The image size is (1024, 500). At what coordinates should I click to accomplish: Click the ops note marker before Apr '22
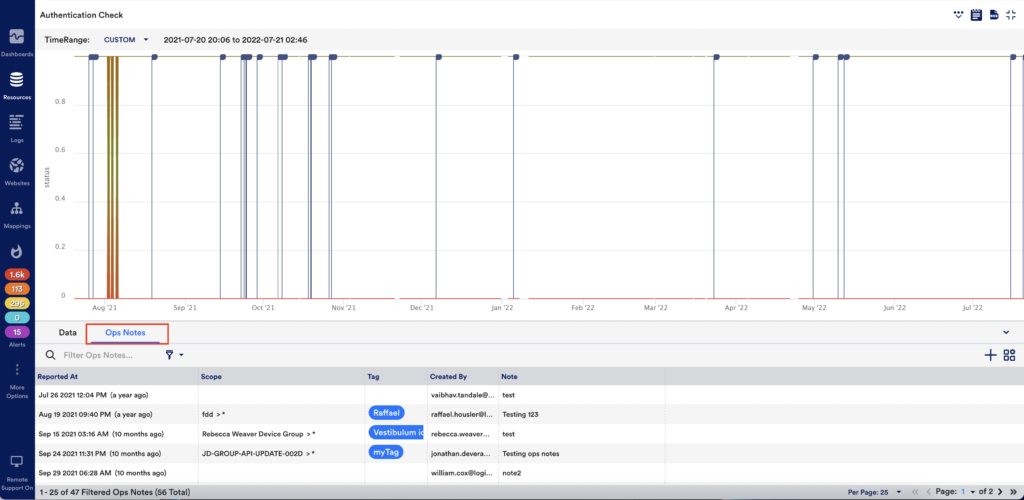716,57
